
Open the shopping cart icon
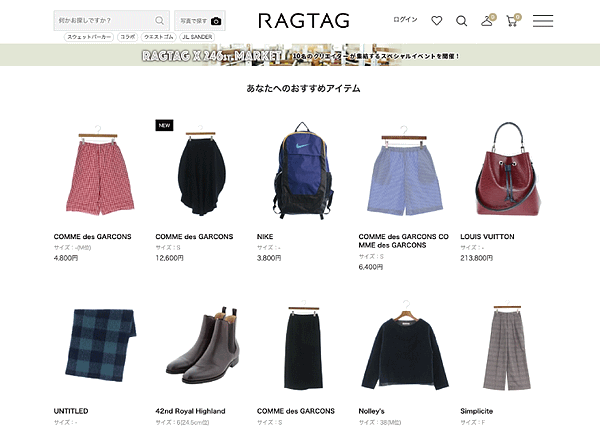(x=513, y=21)
